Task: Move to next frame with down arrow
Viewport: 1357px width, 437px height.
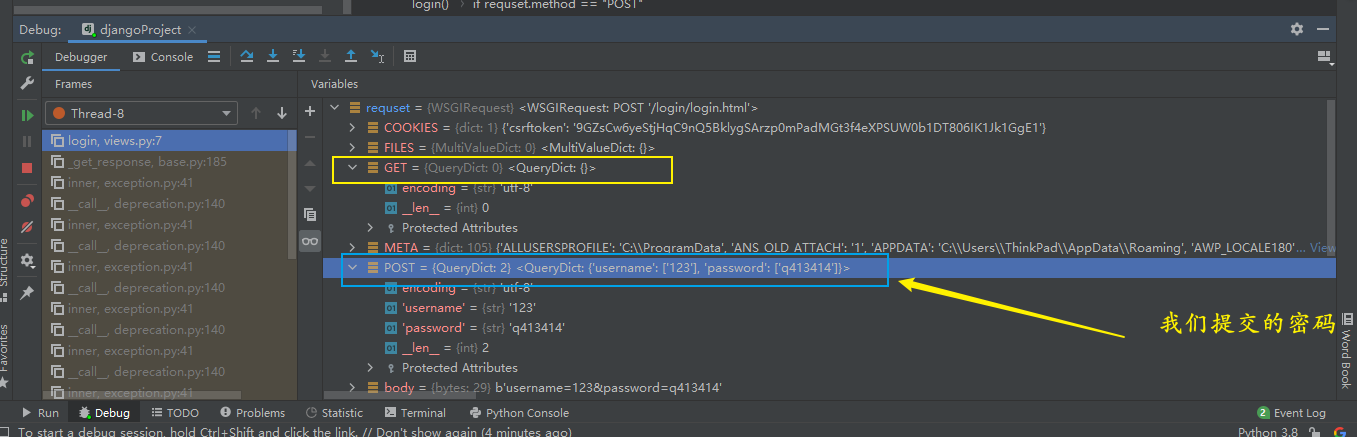Action: pos(282,113)
